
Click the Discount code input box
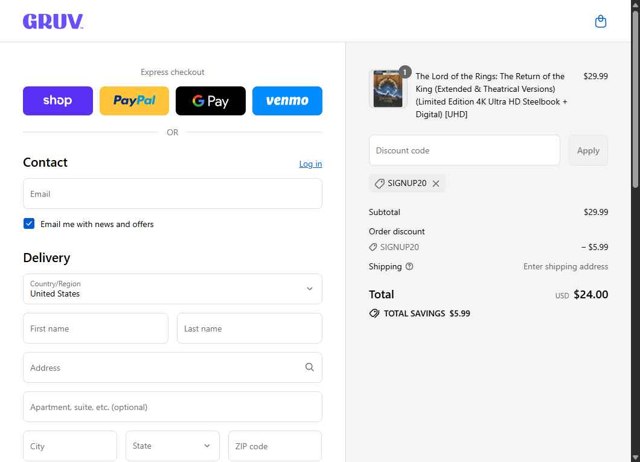click(x=464, y=151)
